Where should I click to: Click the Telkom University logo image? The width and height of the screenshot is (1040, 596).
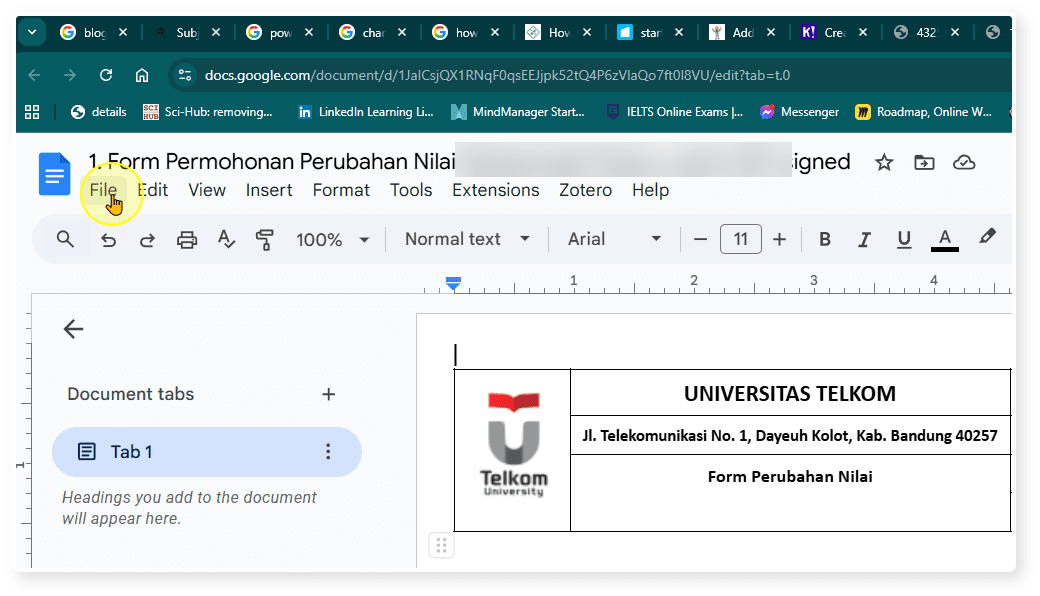[x=513, y=444]
